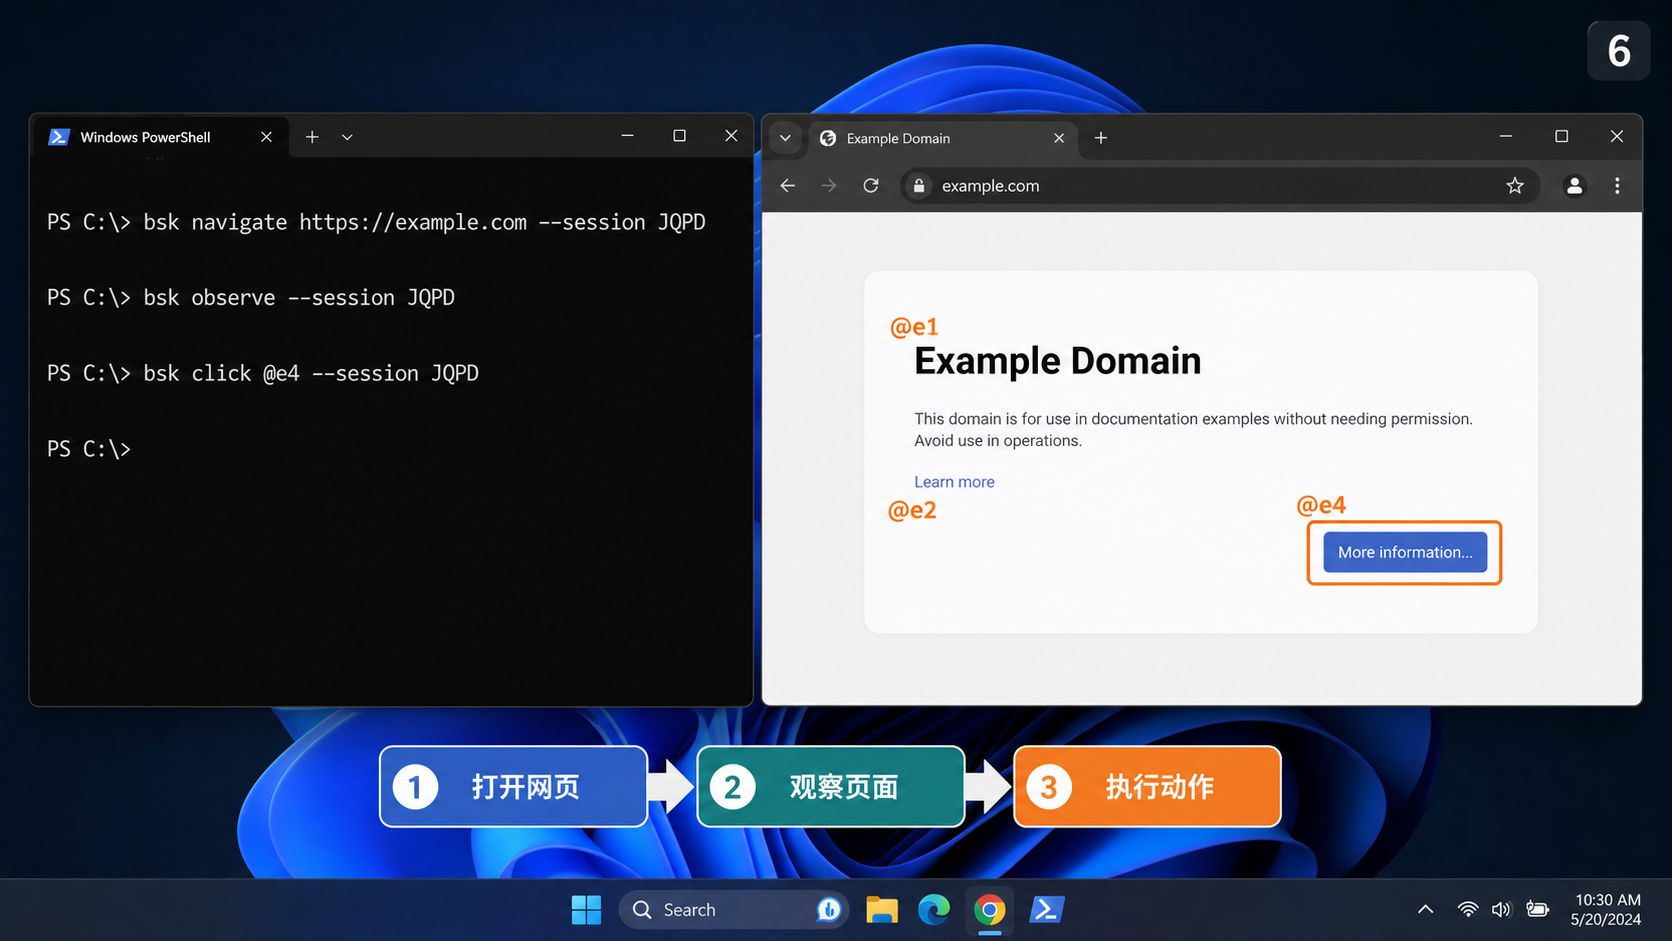
Task: Show hidden system tray icons
Action: (1425, 910)
